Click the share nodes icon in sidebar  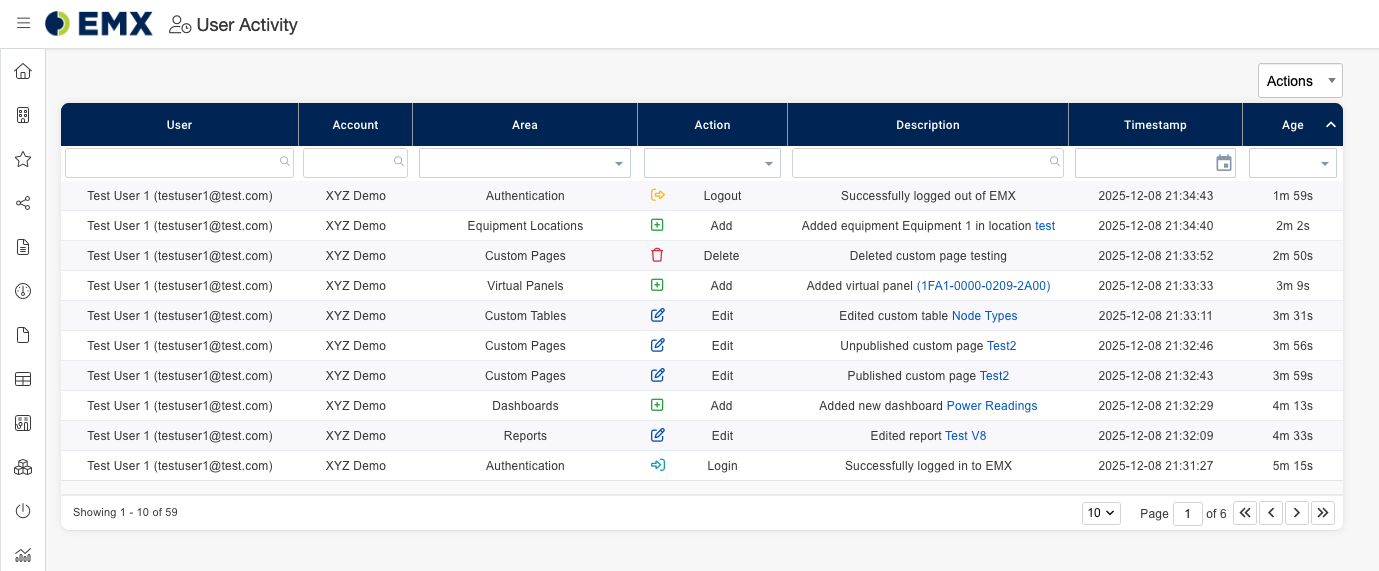tap(23, 203)
